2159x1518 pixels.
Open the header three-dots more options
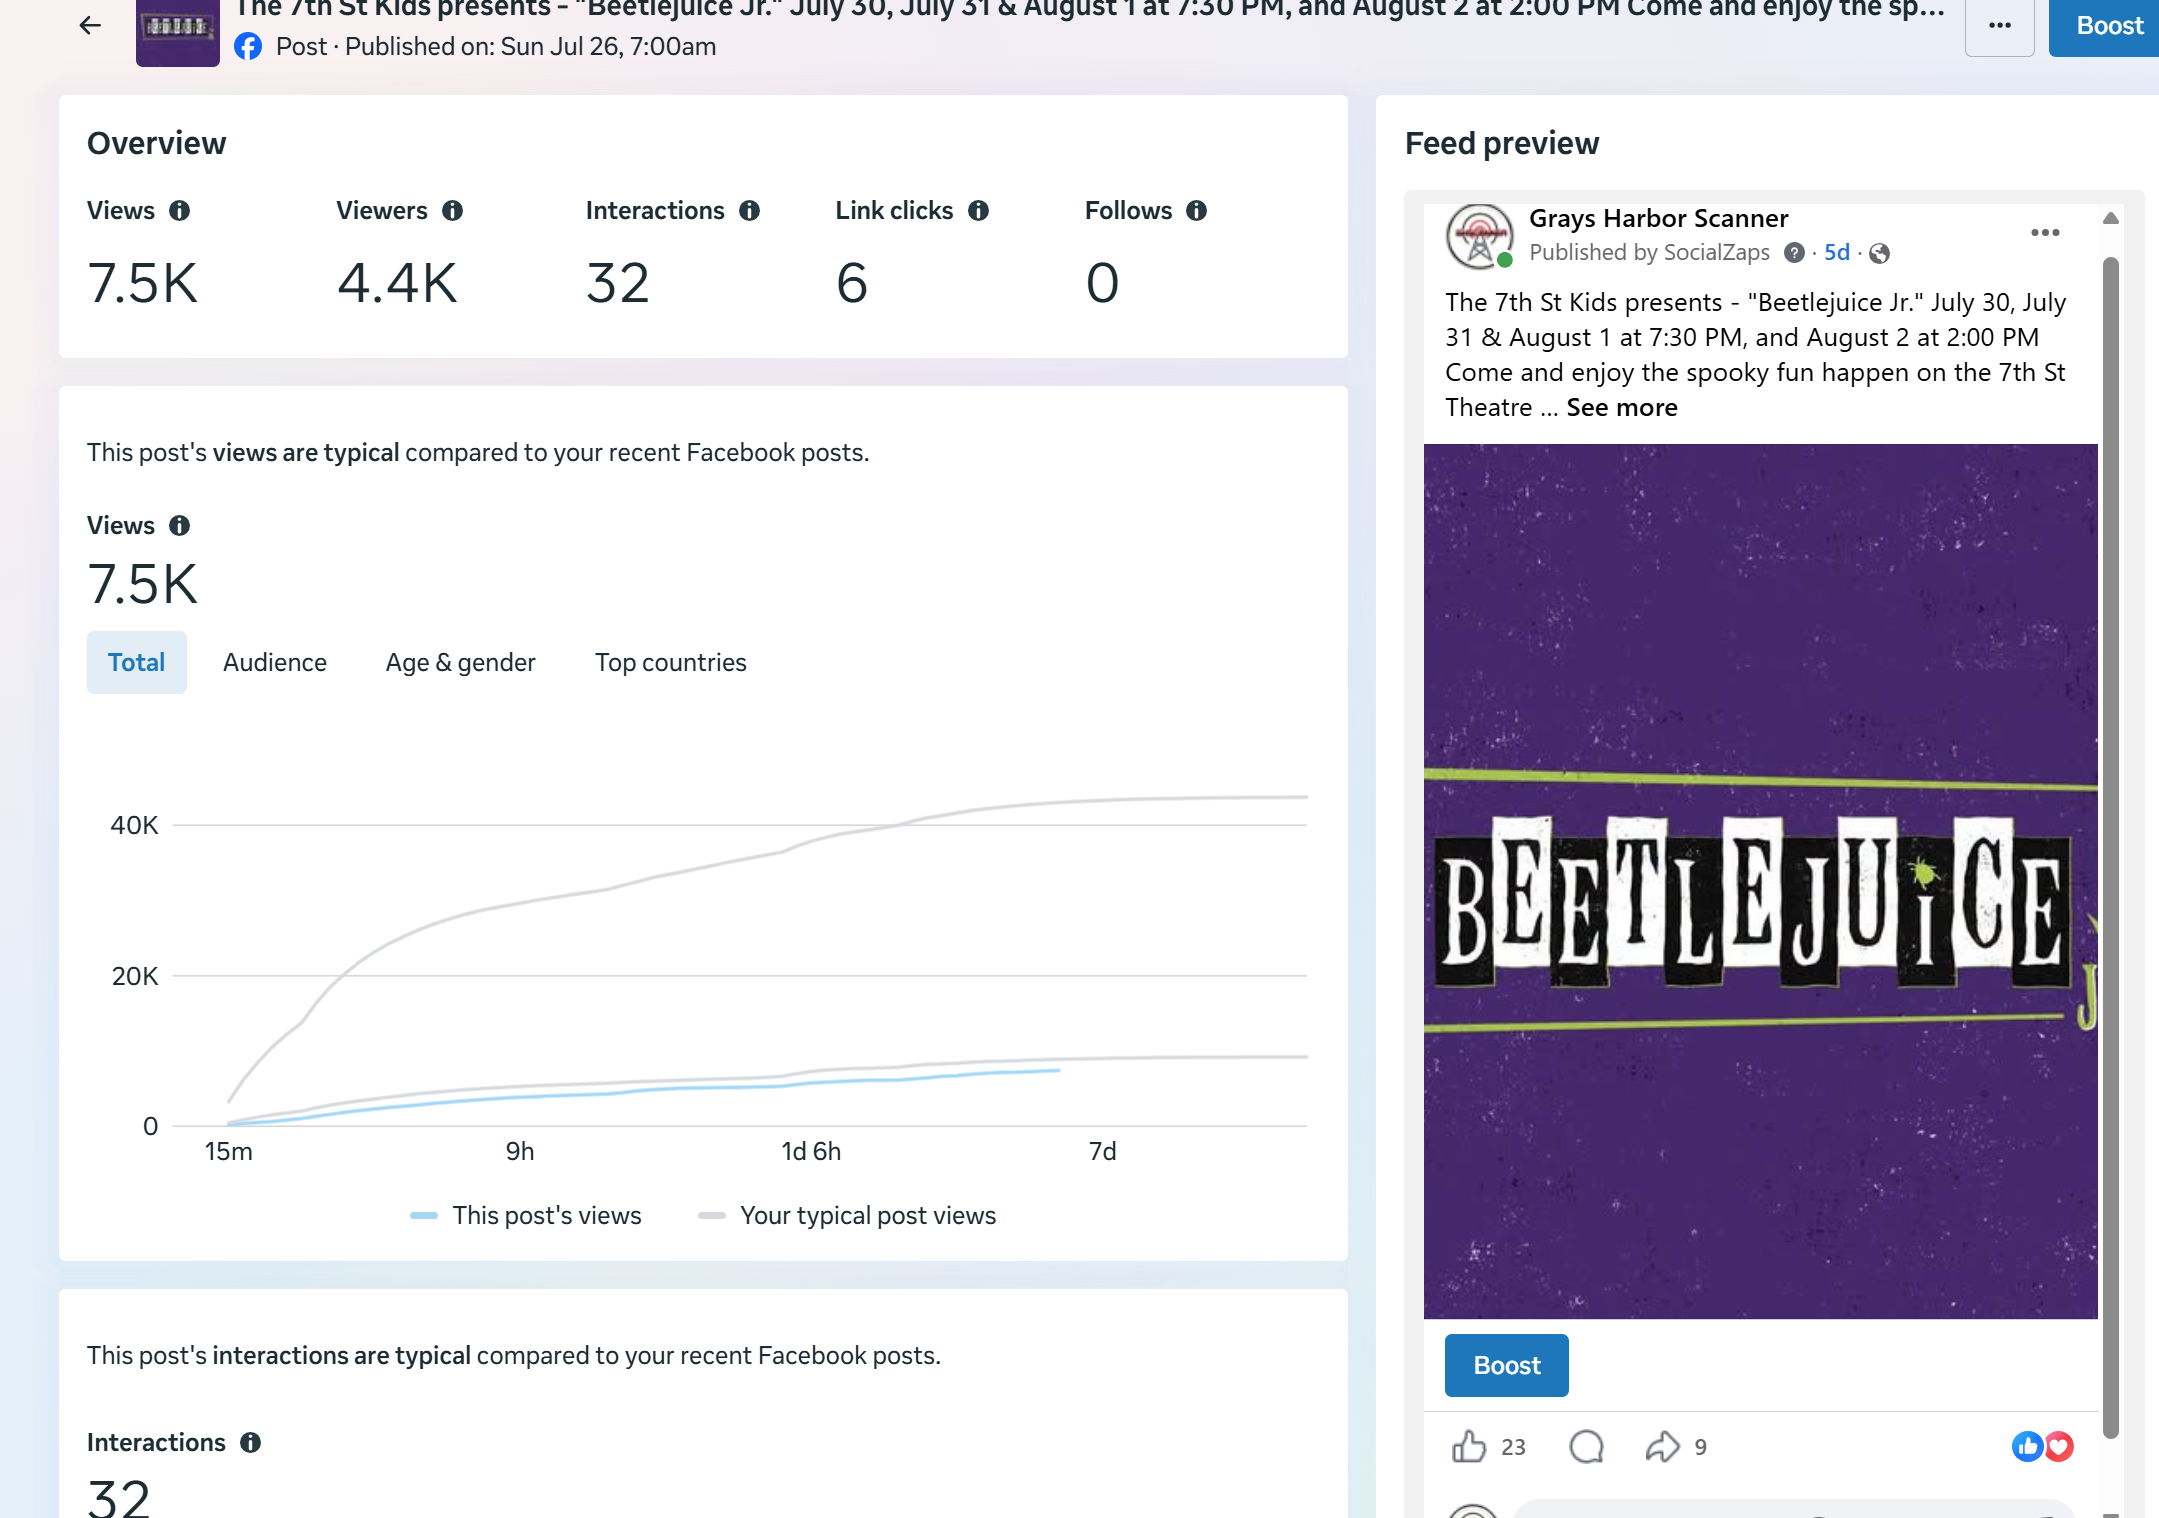2000,26
